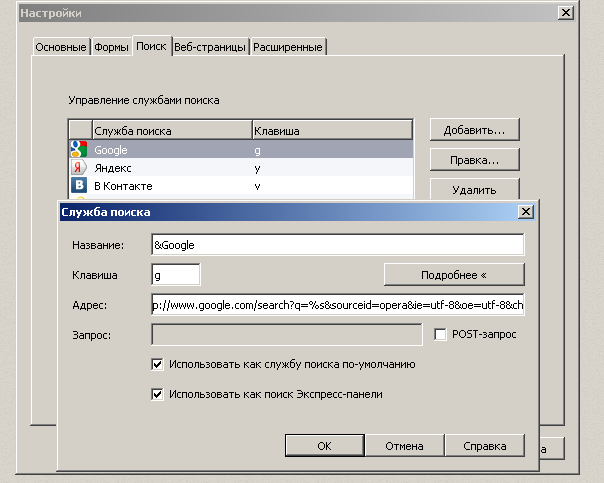The image size is (604, 483).
Task: Close the Служба поиска dialog
Action: [x=526, y=211]
